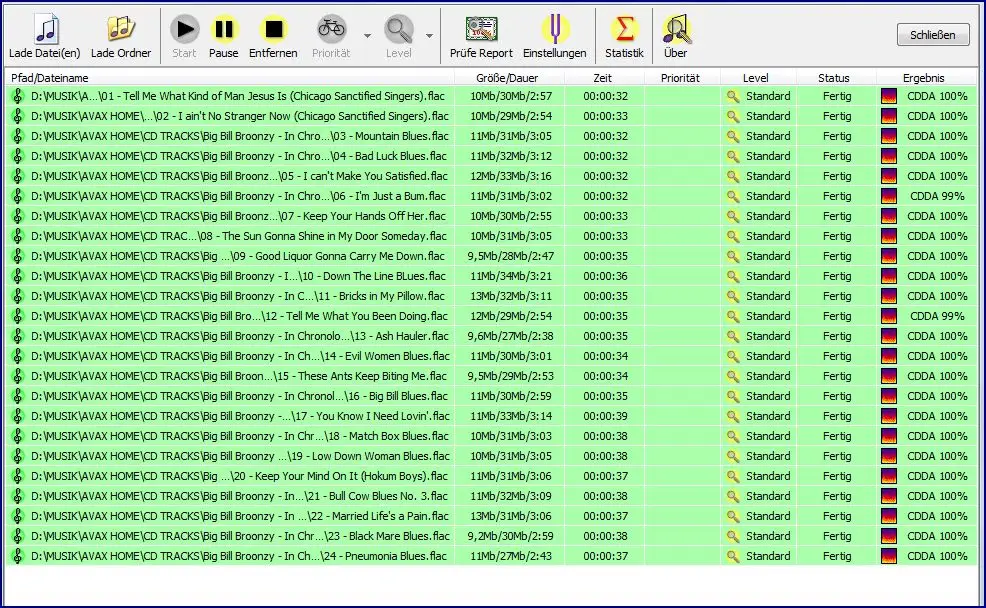Screen dimensions: 986x608
Task: Sort by the Ergebnis column header
Action: coord(926,78)
